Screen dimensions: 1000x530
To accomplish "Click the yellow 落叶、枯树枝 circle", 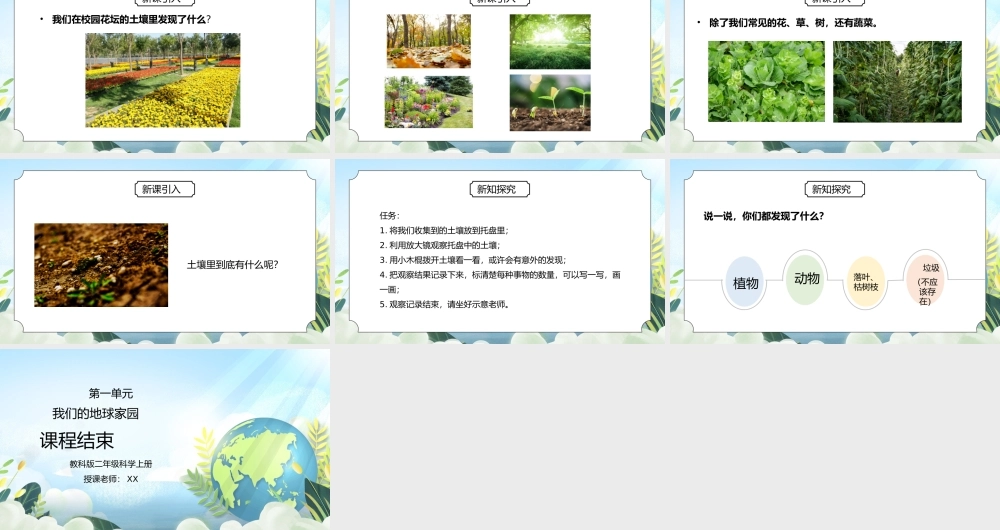I will click(865, 282).
